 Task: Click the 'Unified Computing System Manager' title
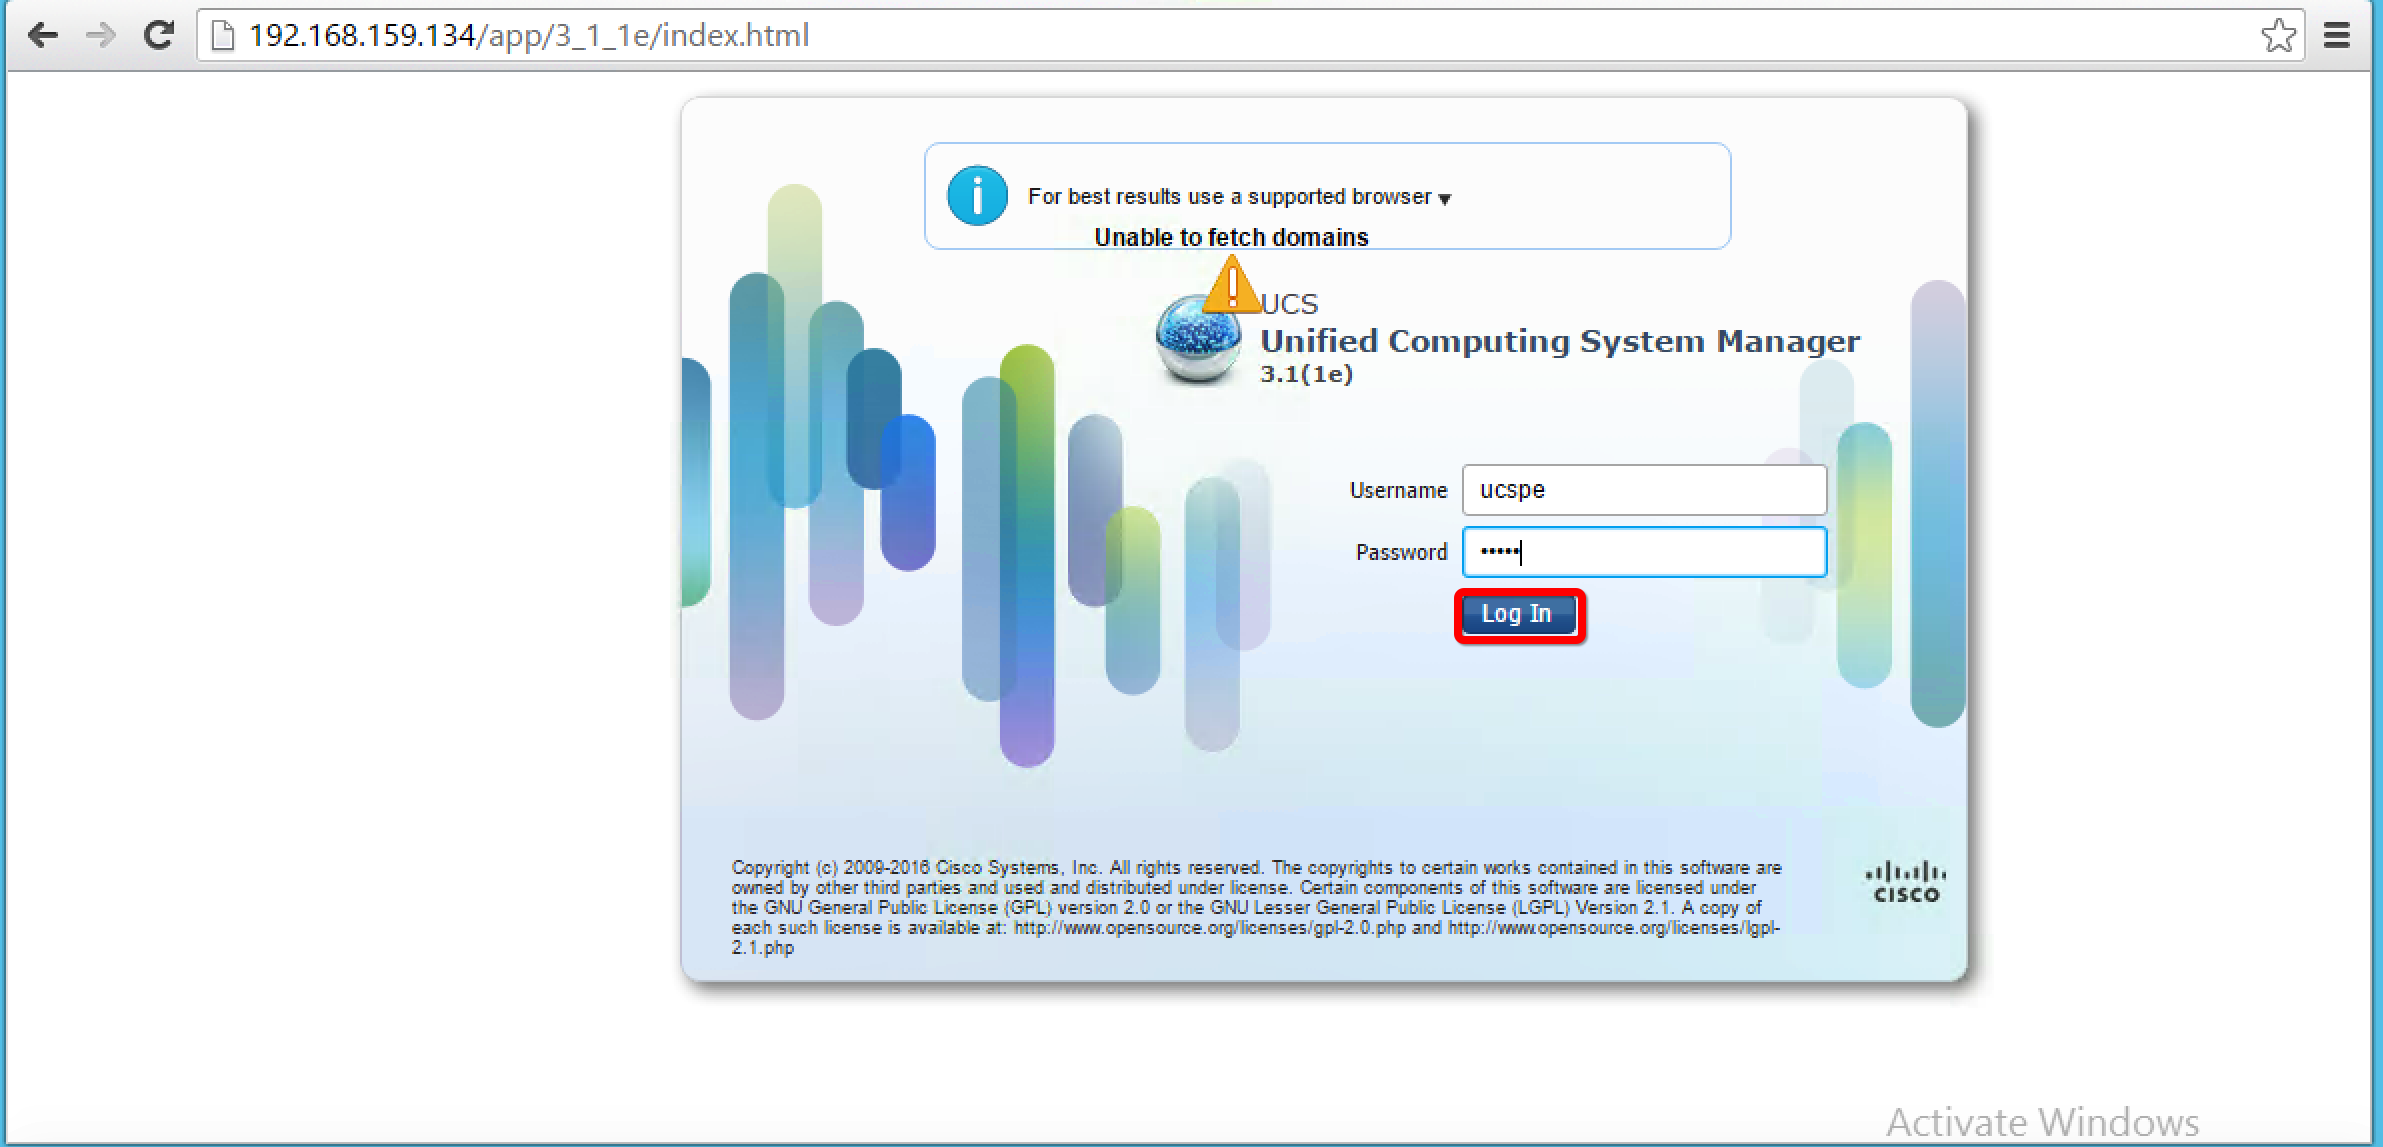click(1560, 341)
